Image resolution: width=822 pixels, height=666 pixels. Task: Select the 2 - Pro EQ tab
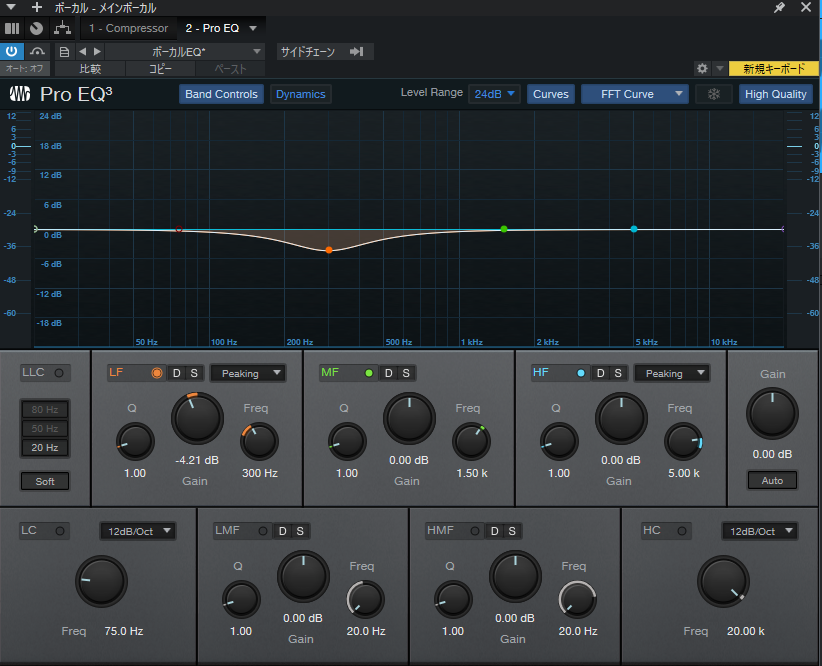(x=212, y=28)
